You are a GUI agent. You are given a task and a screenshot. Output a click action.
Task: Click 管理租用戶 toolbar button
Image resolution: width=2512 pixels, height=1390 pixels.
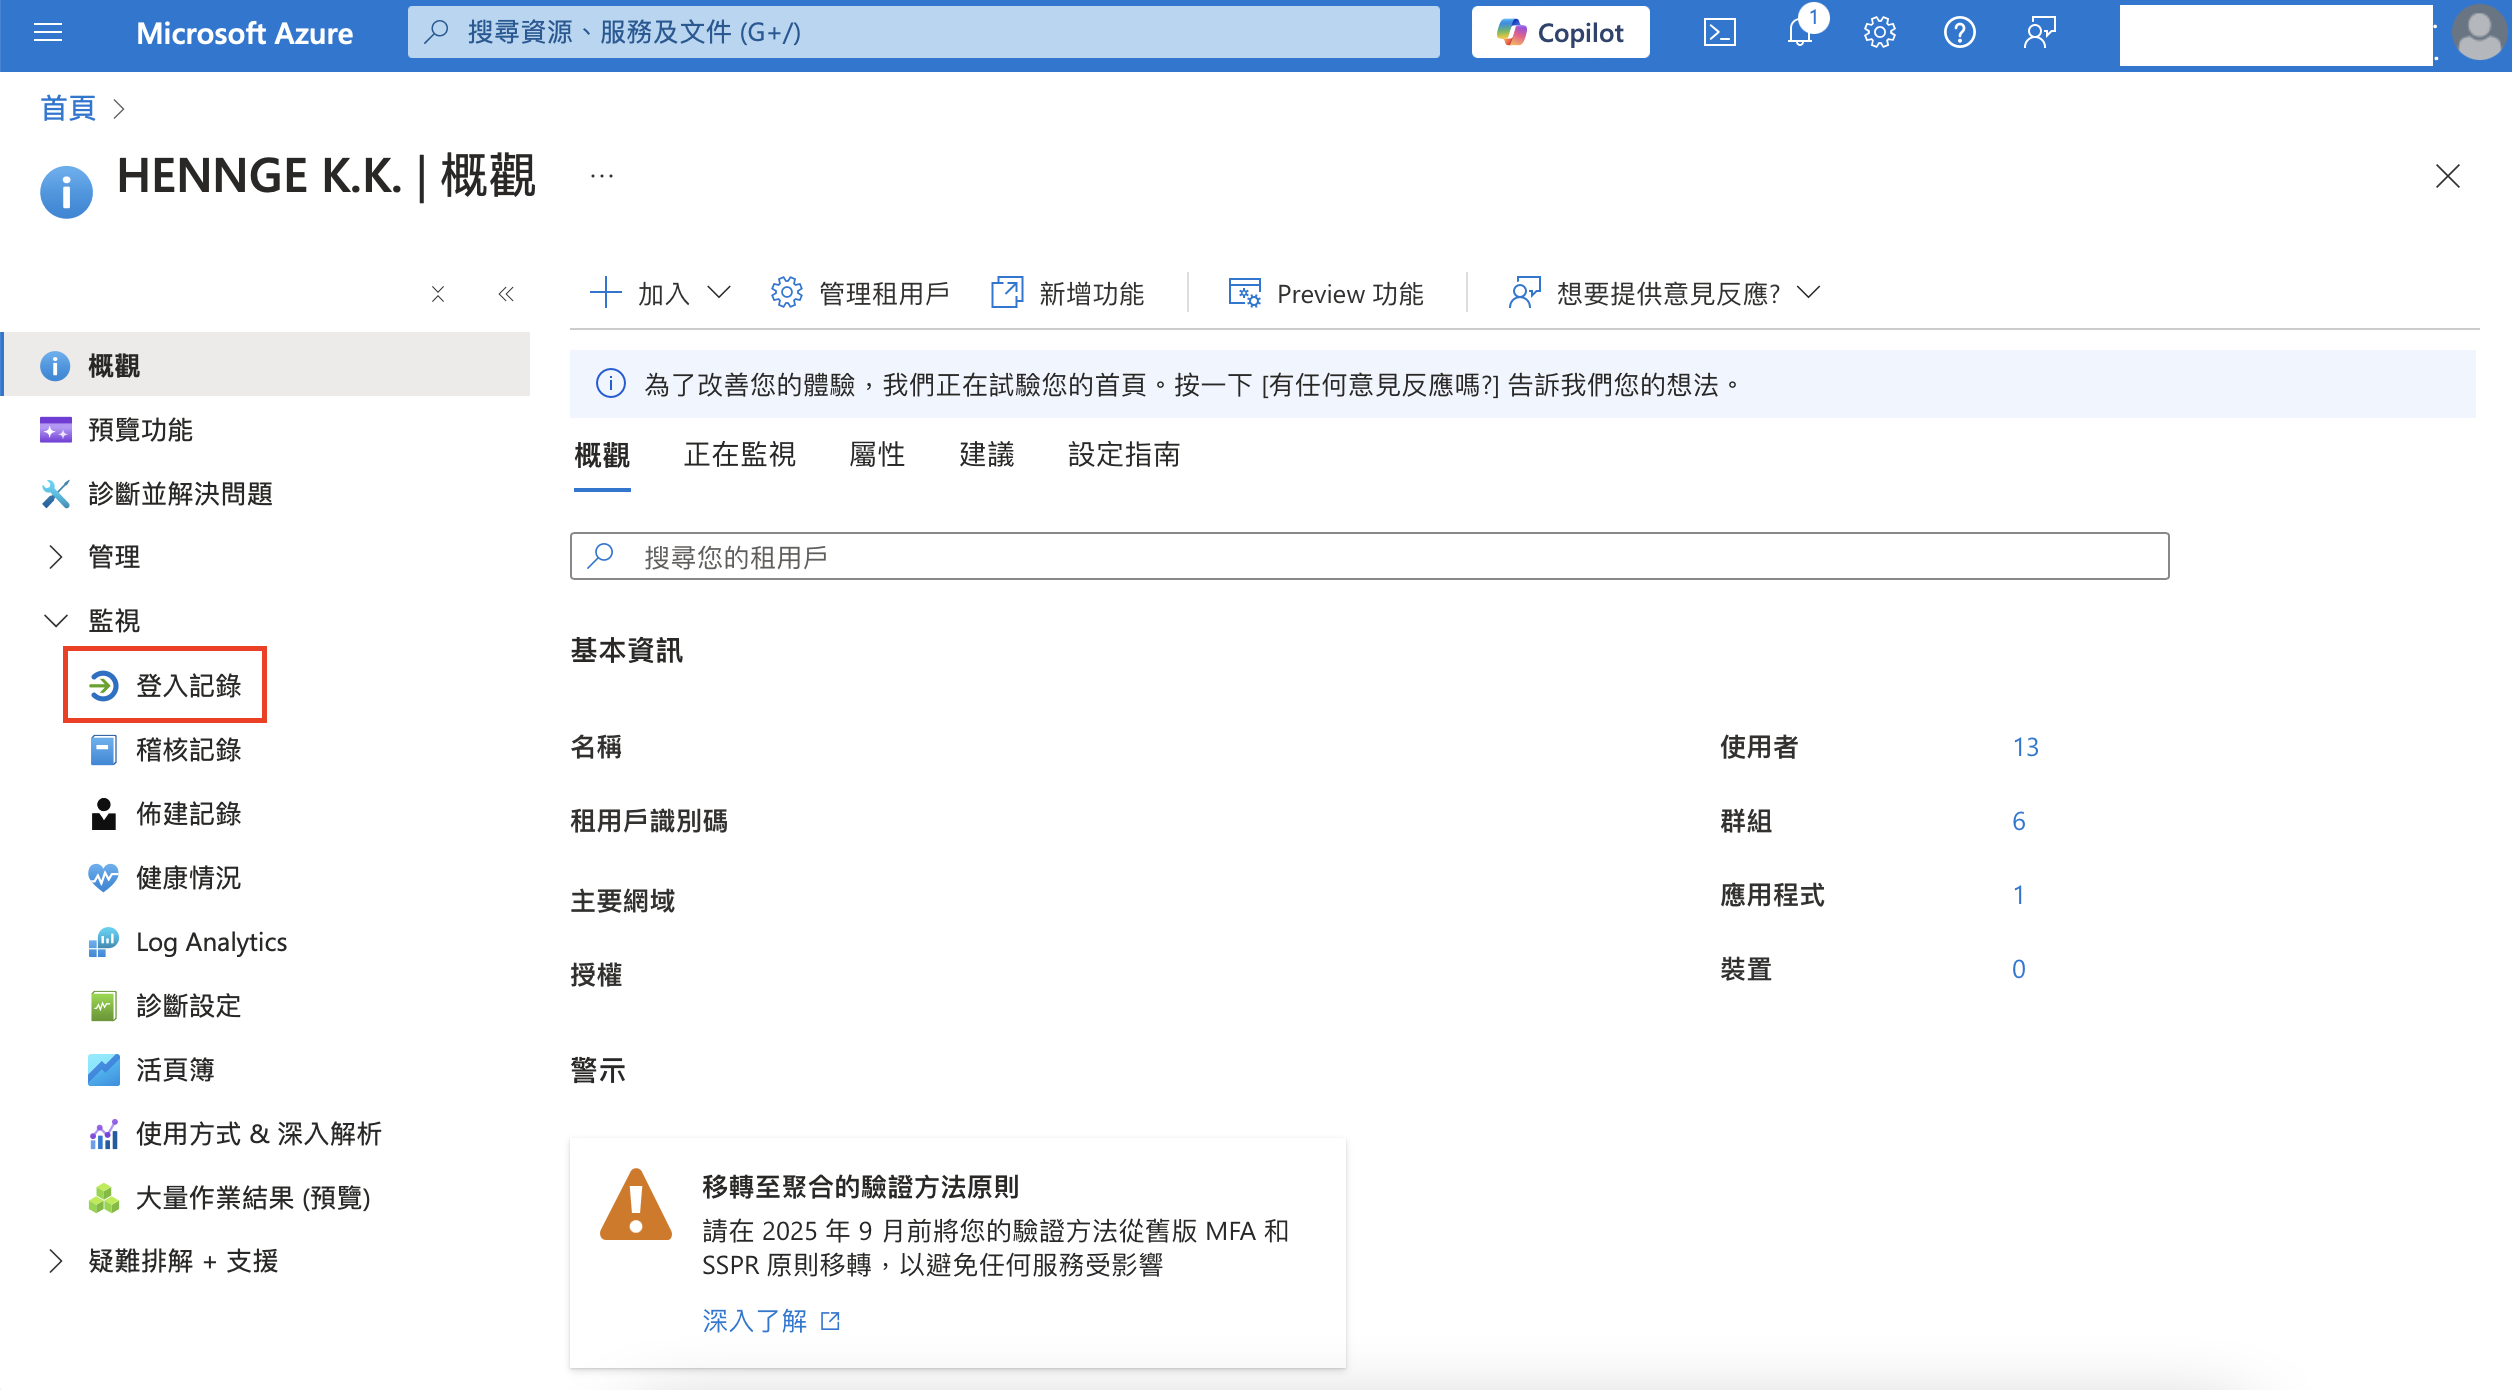coord(860,294)
